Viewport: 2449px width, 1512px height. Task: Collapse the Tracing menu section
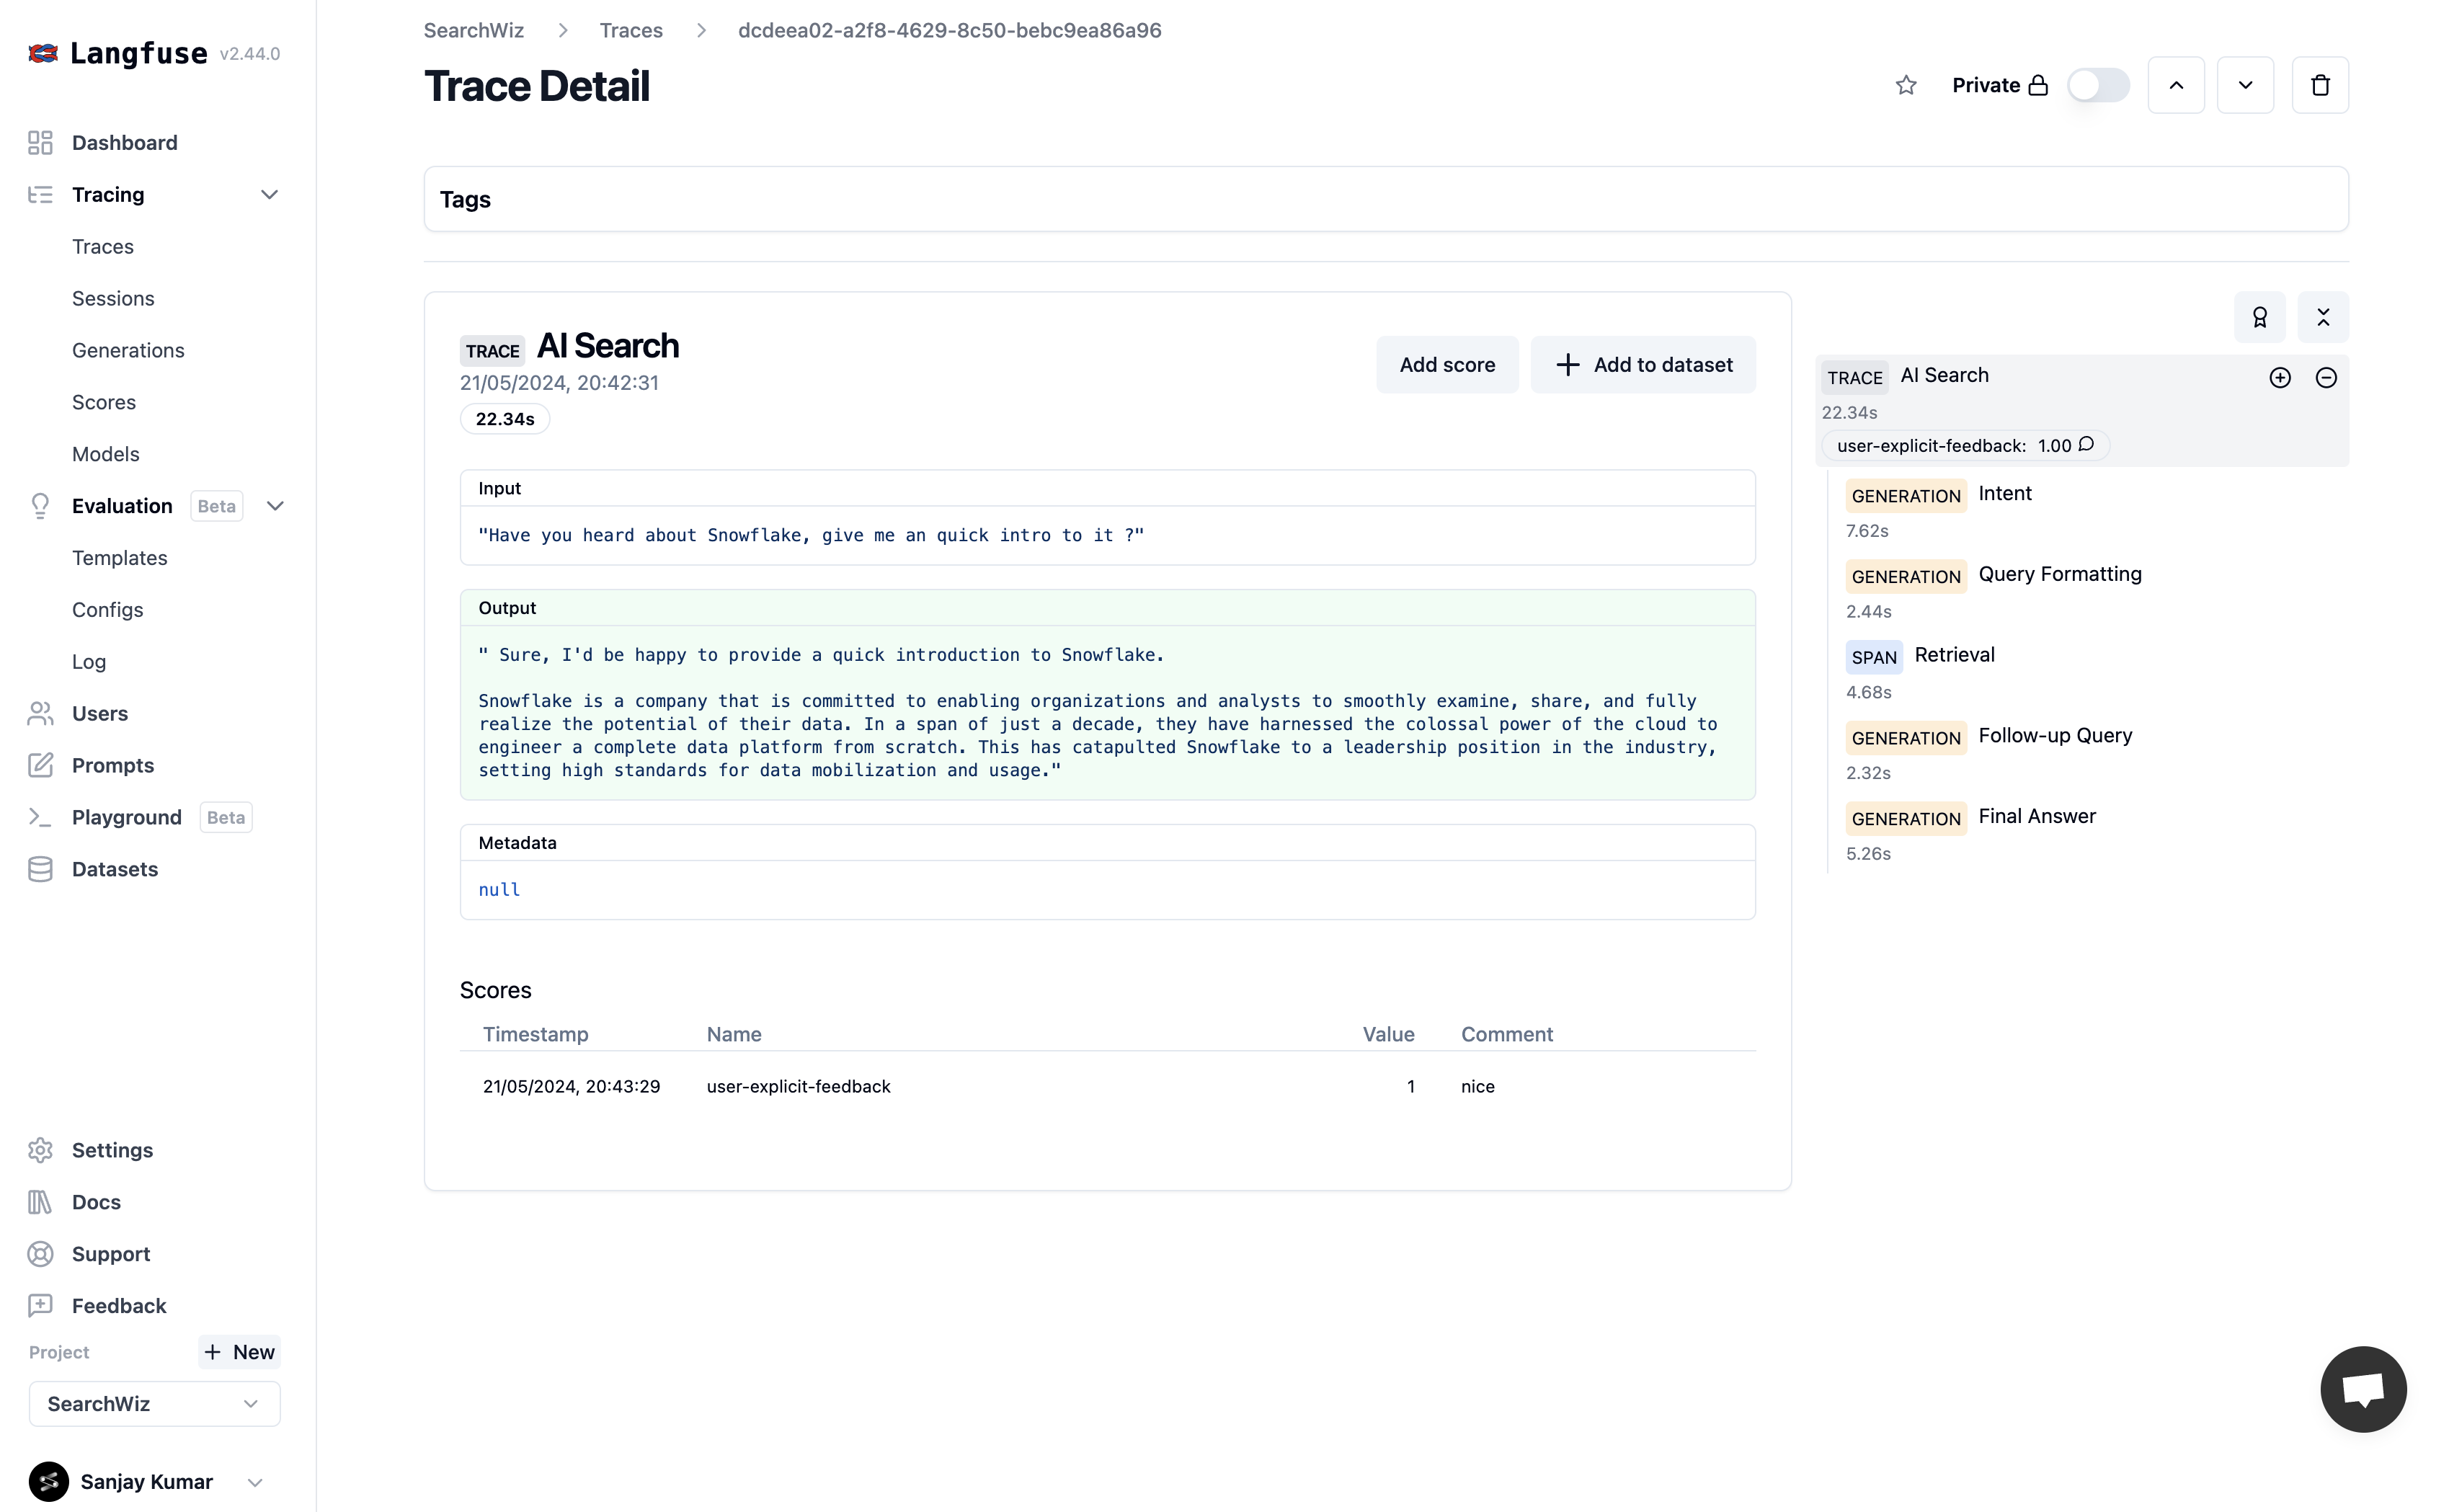(269, 195)
